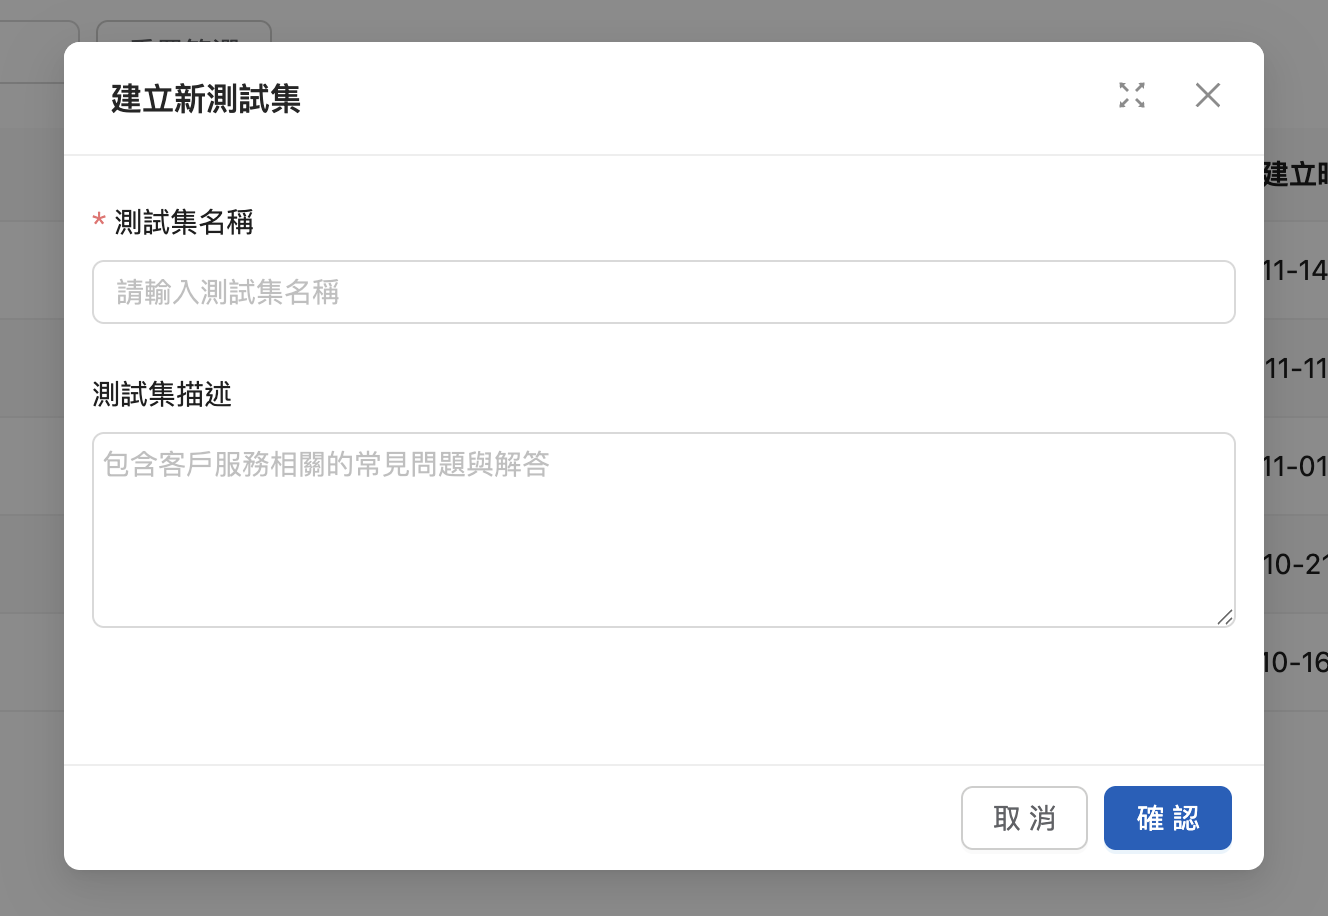Click the 測試集名稱 input field
The height and width of the screenshot is (916, 1328).
[x=663, y=292]
